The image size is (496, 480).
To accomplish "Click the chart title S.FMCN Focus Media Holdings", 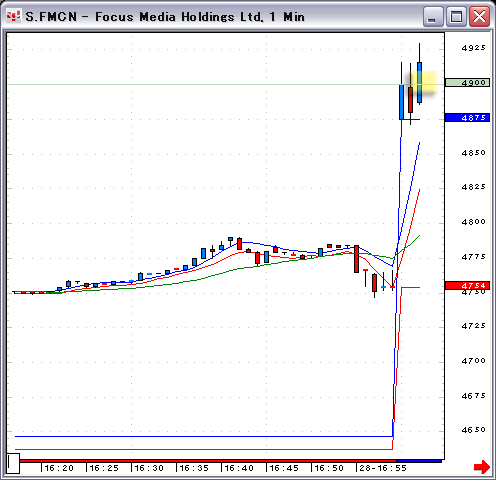I will (165, 17).
